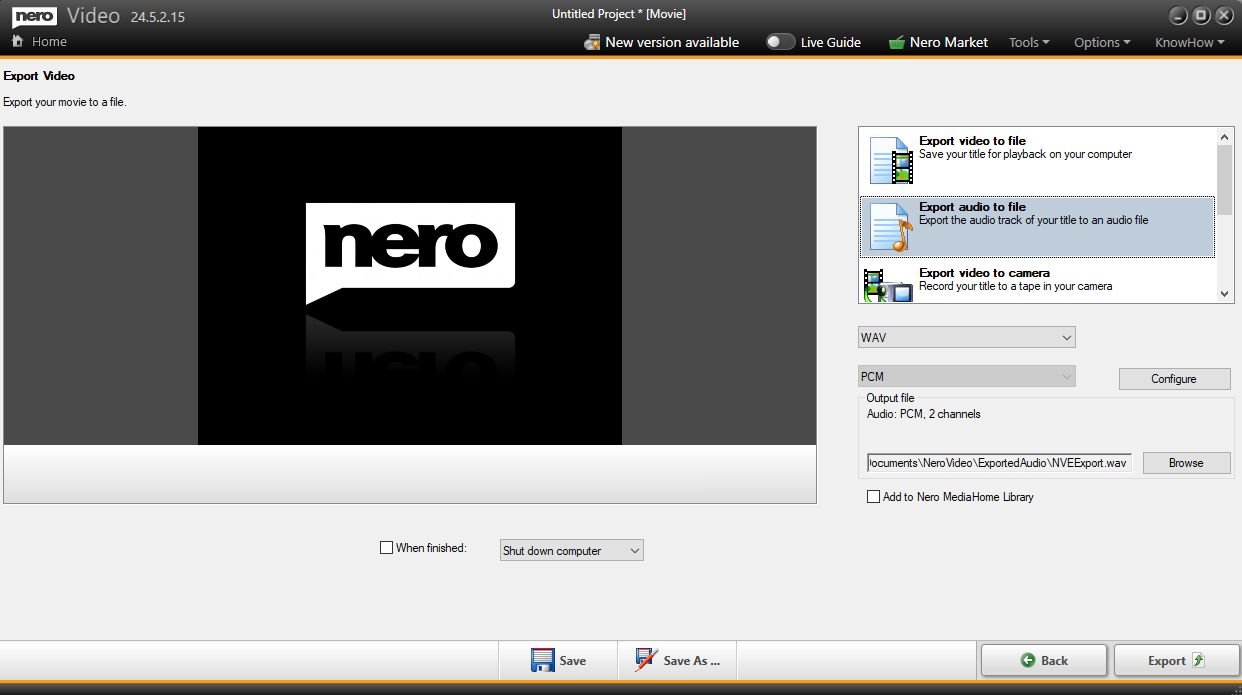Open the KnowHow menu

[1190, 42]
